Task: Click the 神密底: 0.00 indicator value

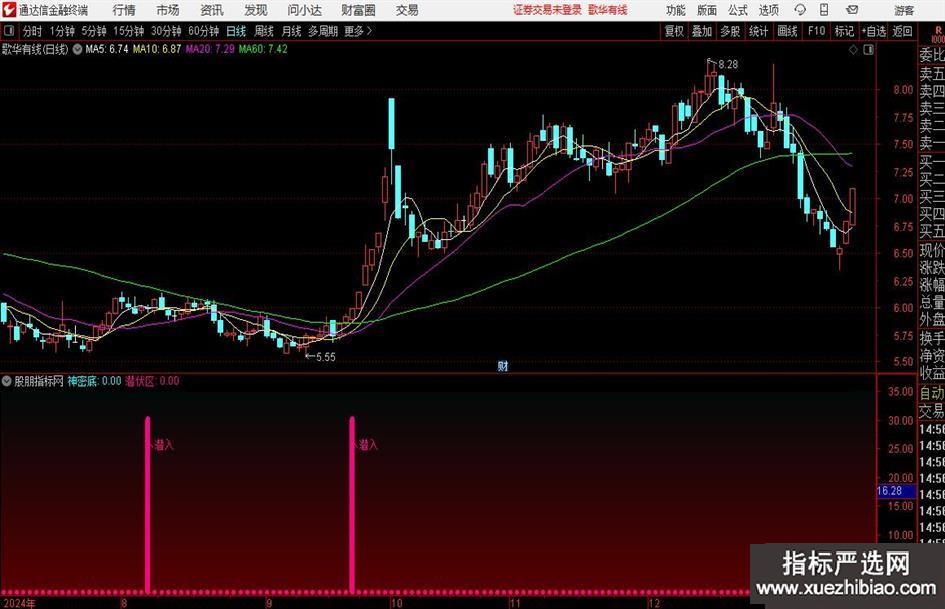Action: (x=94, y=381)
